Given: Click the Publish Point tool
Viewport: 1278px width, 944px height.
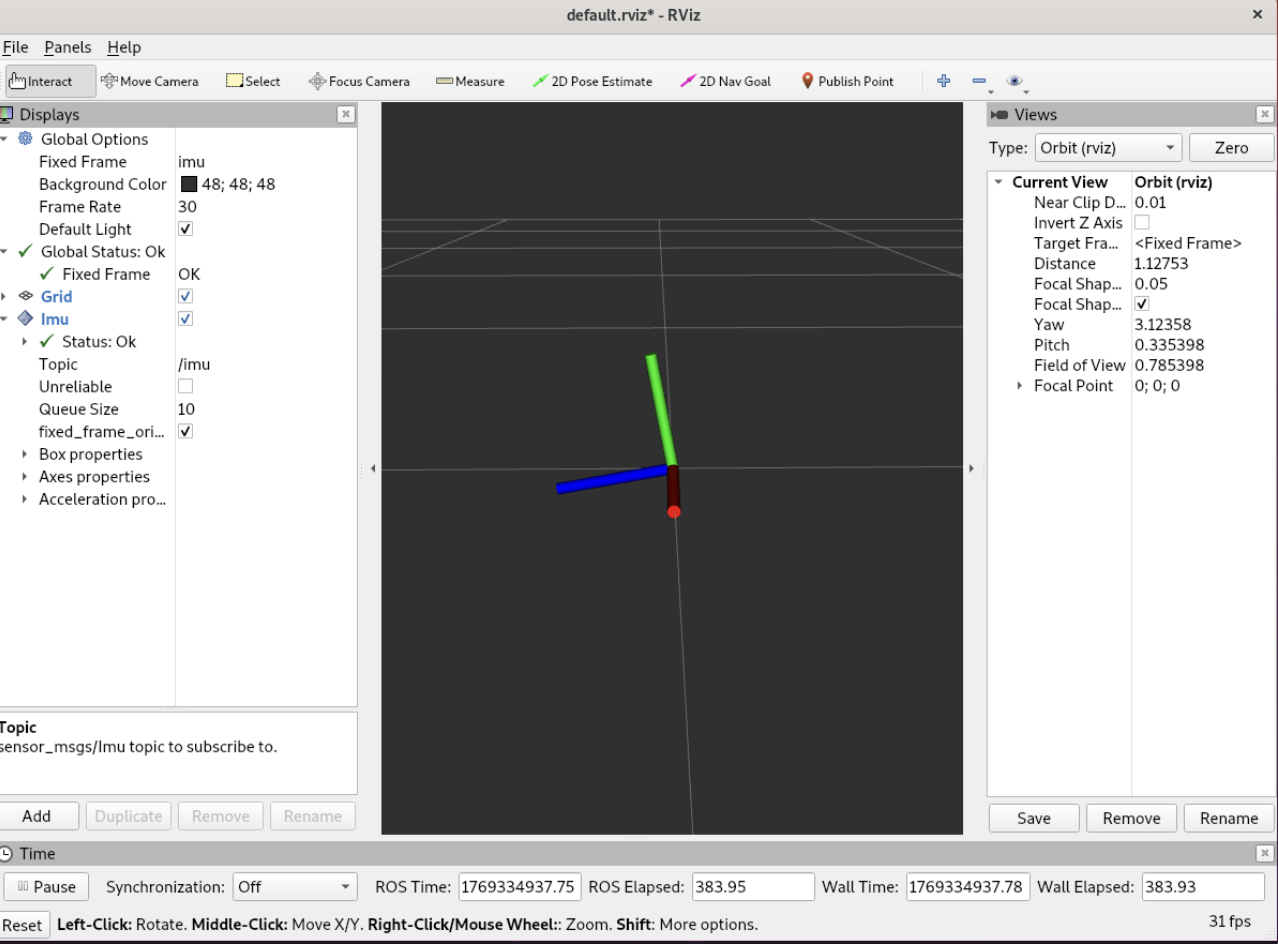Looking at the screenshot, I should (x=848, y=81).
